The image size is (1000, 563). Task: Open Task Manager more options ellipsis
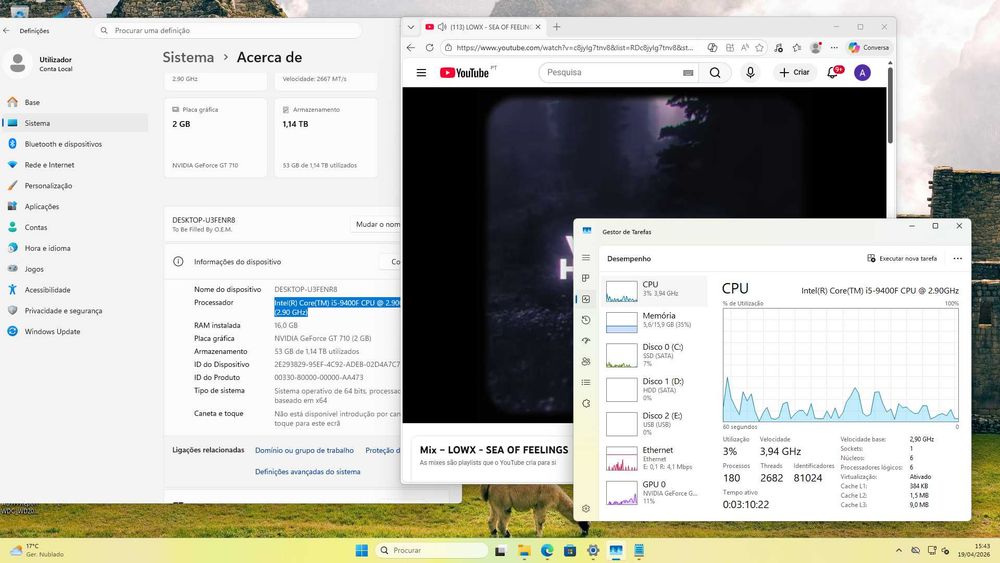pyautogui.click(x=957, y=258)
